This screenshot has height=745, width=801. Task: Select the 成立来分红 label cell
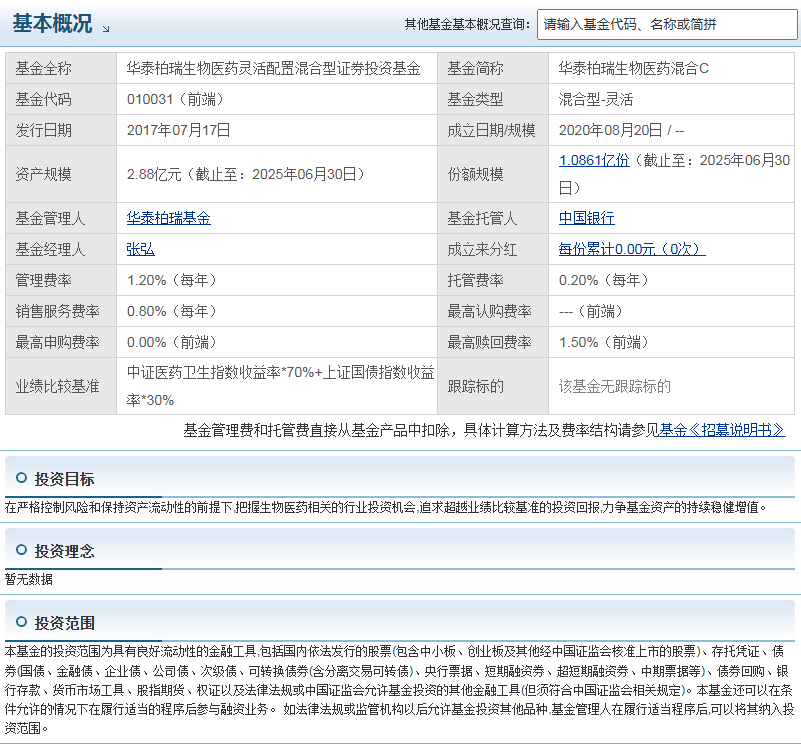tap(493, 249)
